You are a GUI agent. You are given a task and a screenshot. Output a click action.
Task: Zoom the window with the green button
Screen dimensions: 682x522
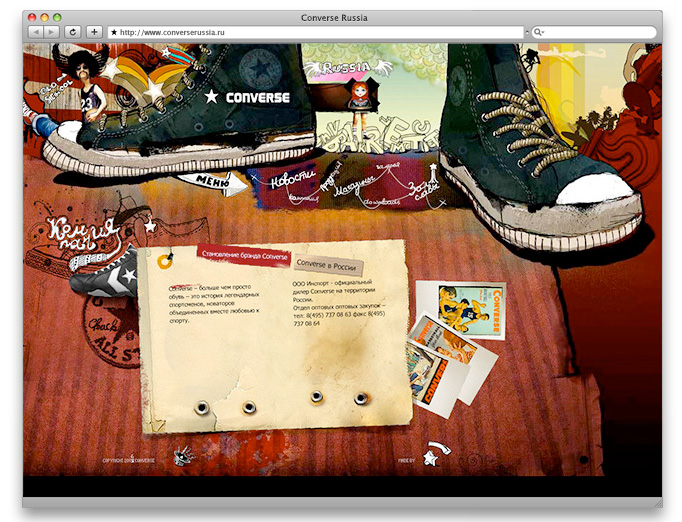(57, 18)
